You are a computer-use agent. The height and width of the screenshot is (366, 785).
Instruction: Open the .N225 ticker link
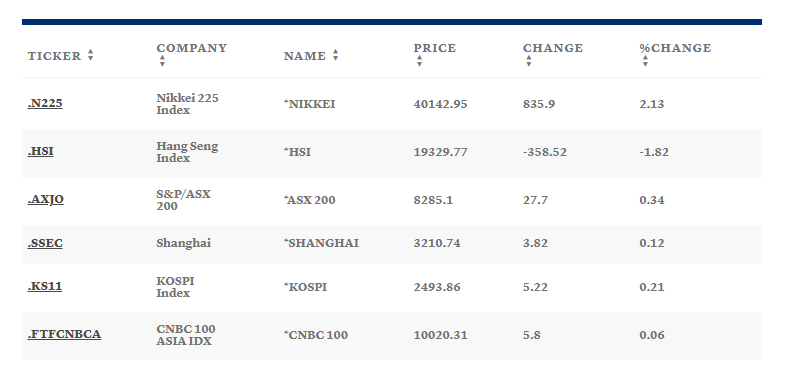[x=45, y=104]
